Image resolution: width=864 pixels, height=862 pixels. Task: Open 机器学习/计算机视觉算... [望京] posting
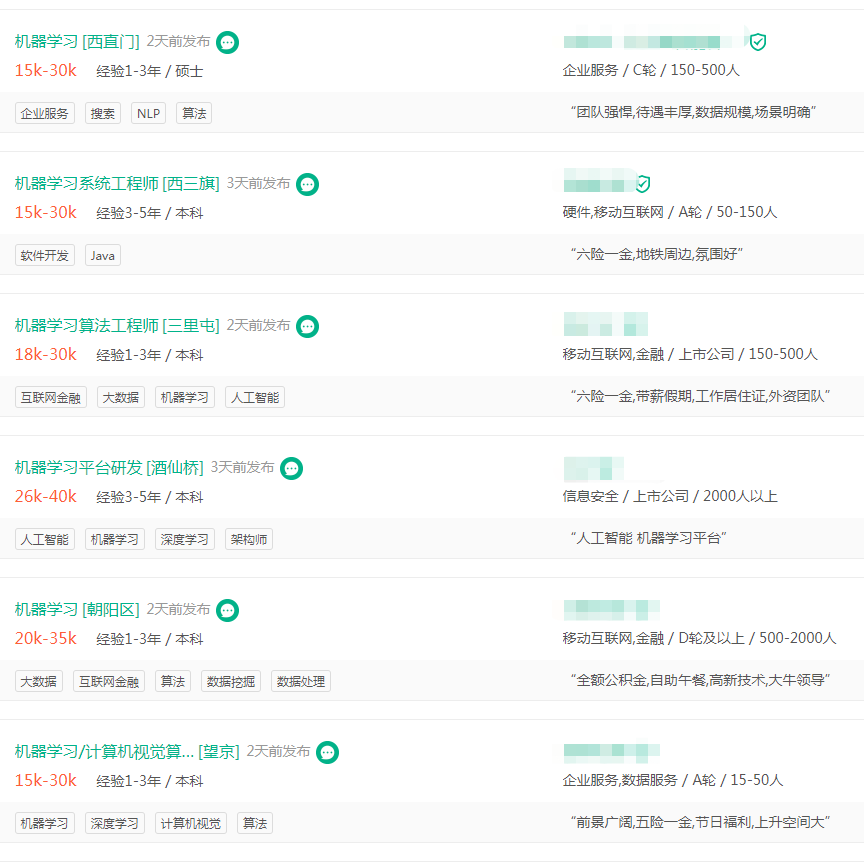[x=127, y=752]
